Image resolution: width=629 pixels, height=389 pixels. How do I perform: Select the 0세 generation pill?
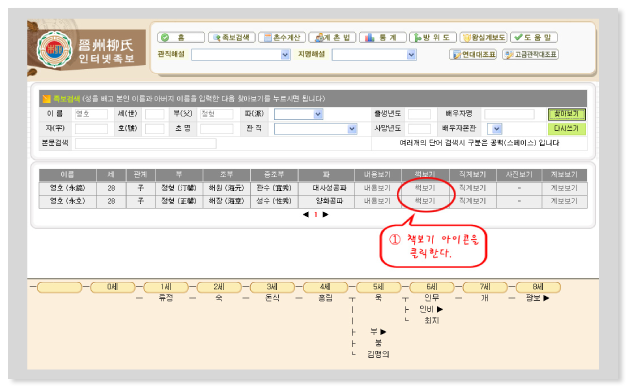point(113,287)
